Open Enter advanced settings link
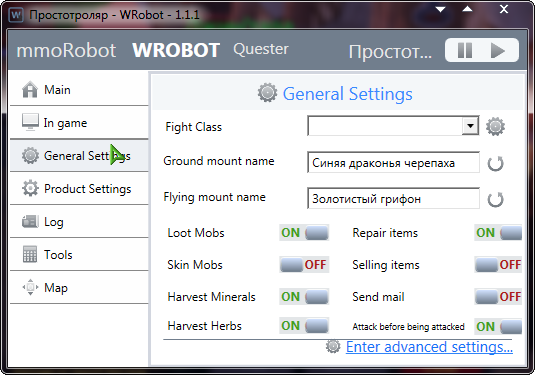 click(x=429, y=347)
